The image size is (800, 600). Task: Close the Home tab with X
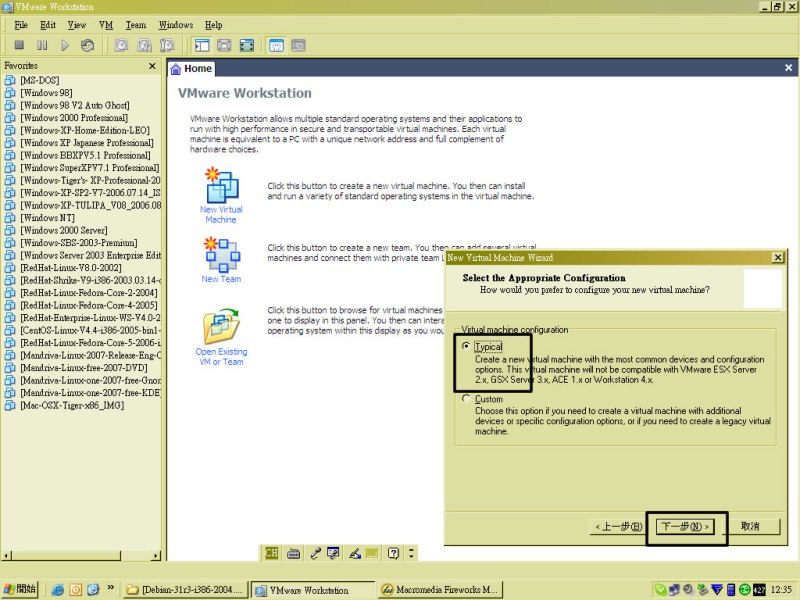click(788, 67)
